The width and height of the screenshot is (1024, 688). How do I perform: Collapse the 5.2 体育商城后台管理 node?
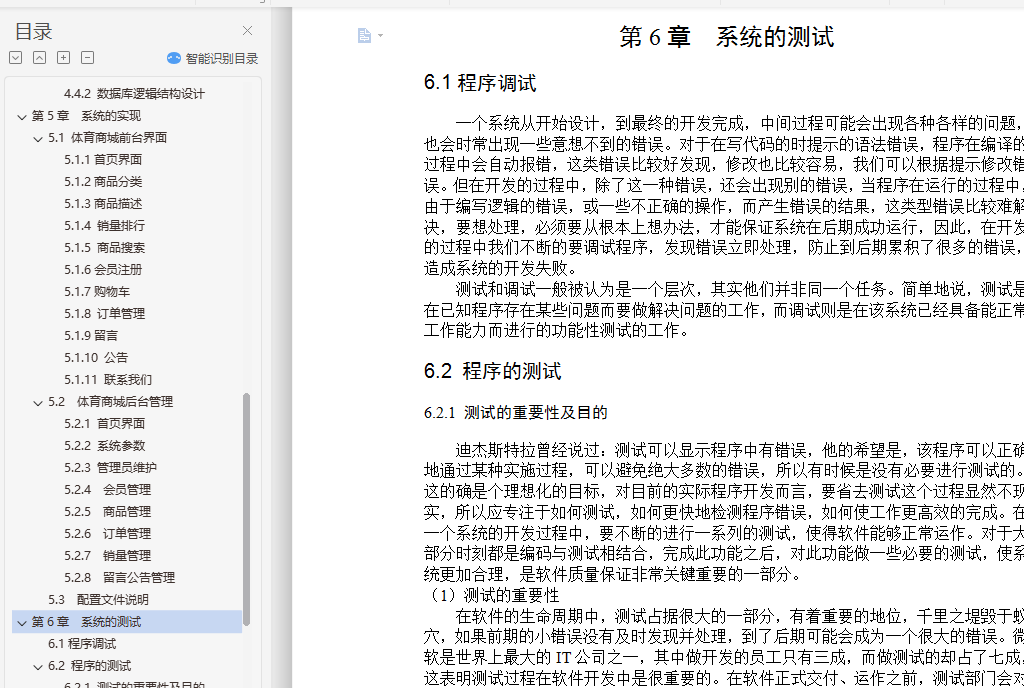(x=38, y=403)
